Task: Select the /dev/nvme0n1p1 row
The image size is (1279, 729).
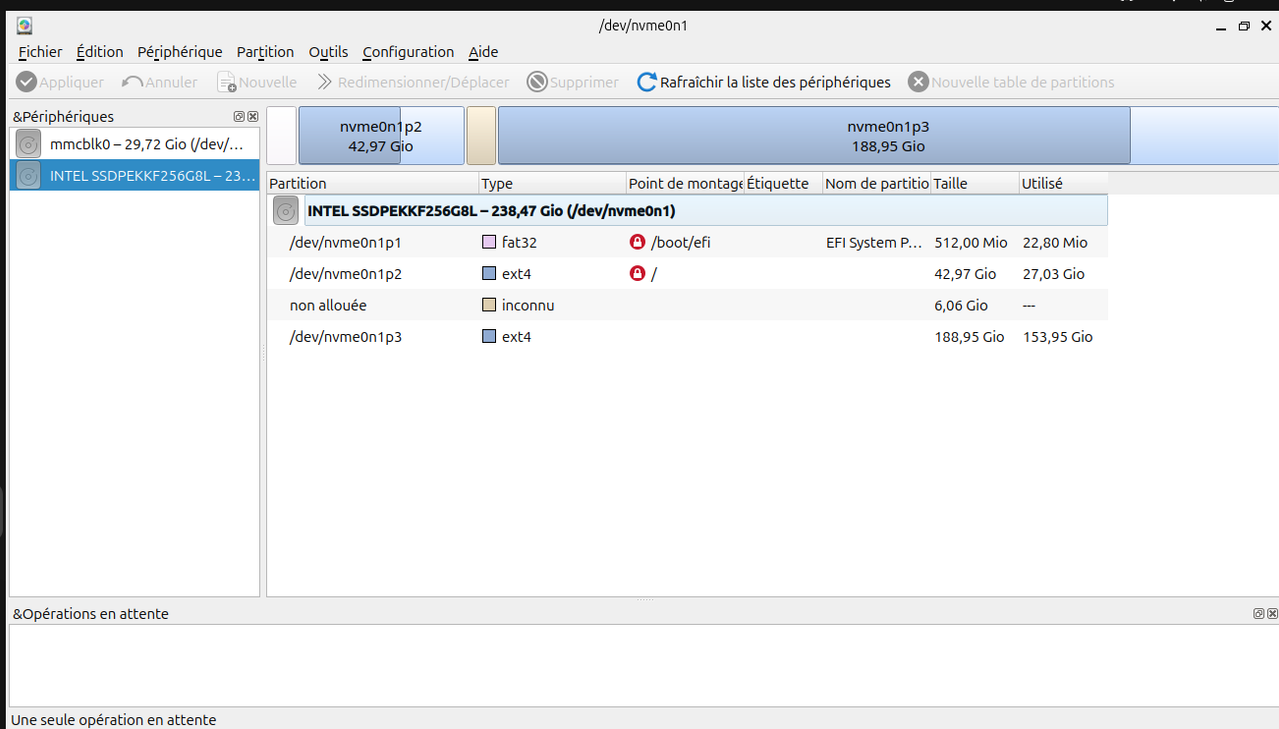Action: (688, 242)
